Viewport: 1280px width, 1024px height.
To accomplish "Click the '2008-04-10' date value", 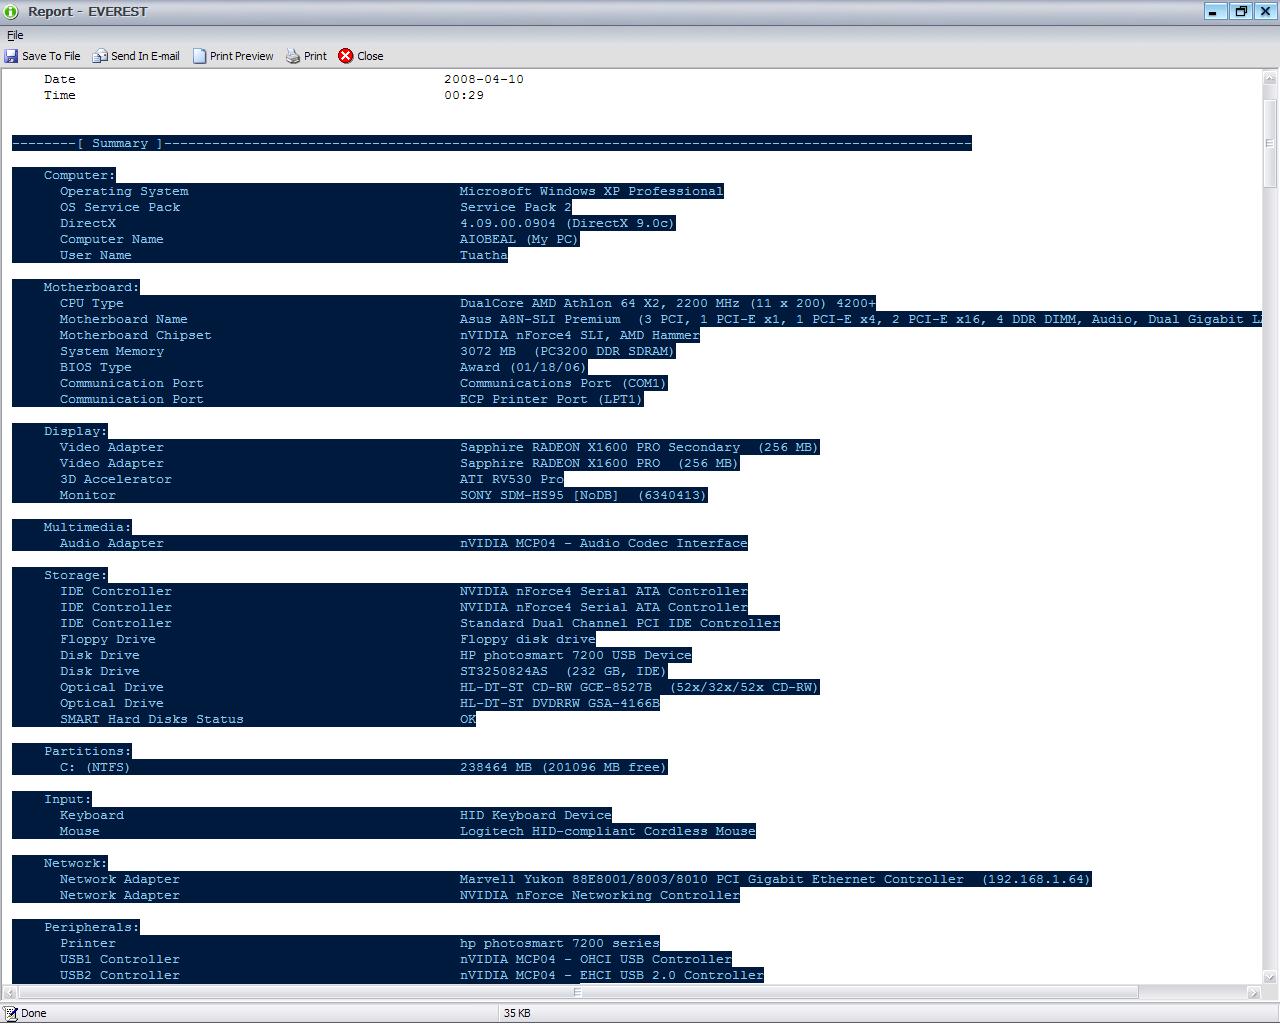I will 484,79.
